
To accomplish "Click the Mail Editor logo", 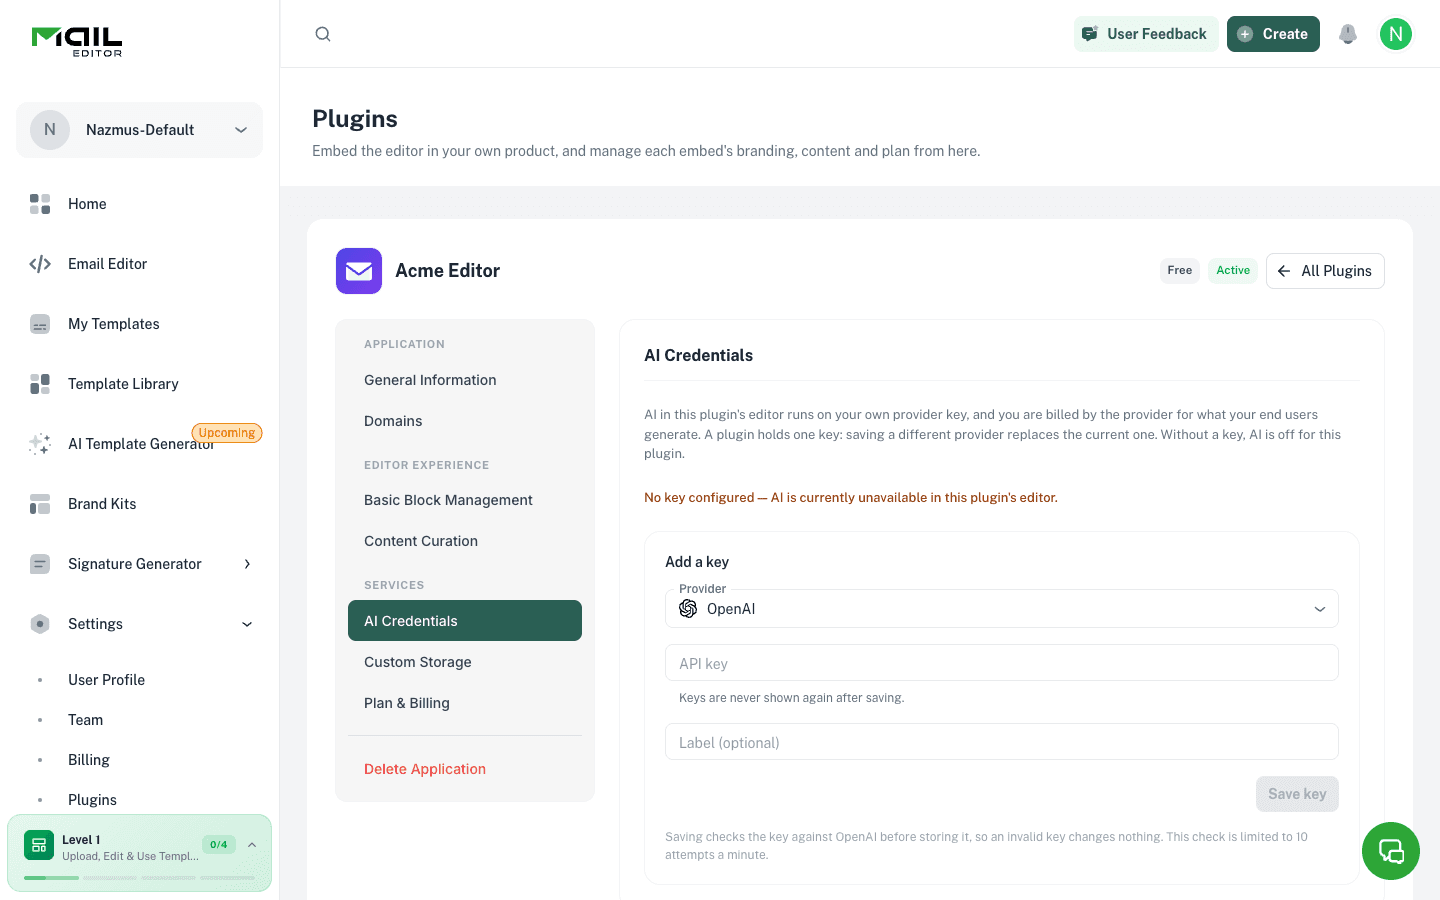I will (77, 41).
